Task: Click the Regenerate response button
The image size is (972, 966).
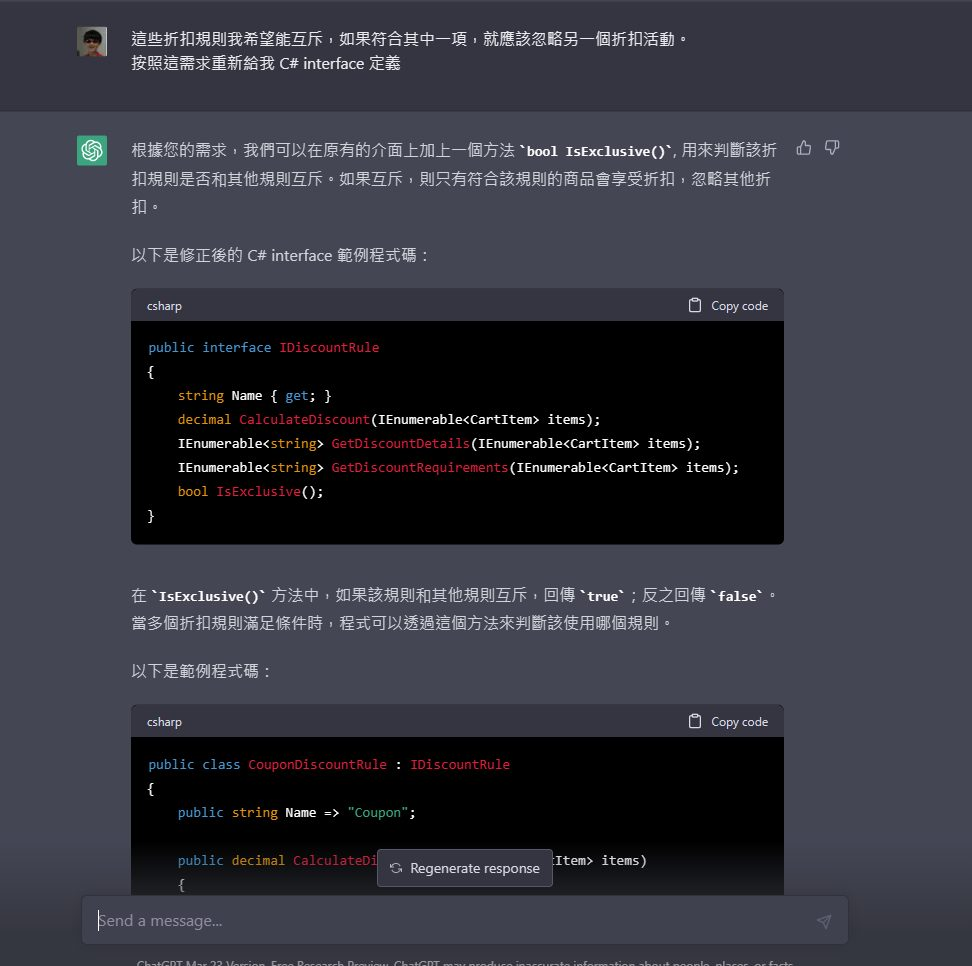Action: [x=464, y=868]
